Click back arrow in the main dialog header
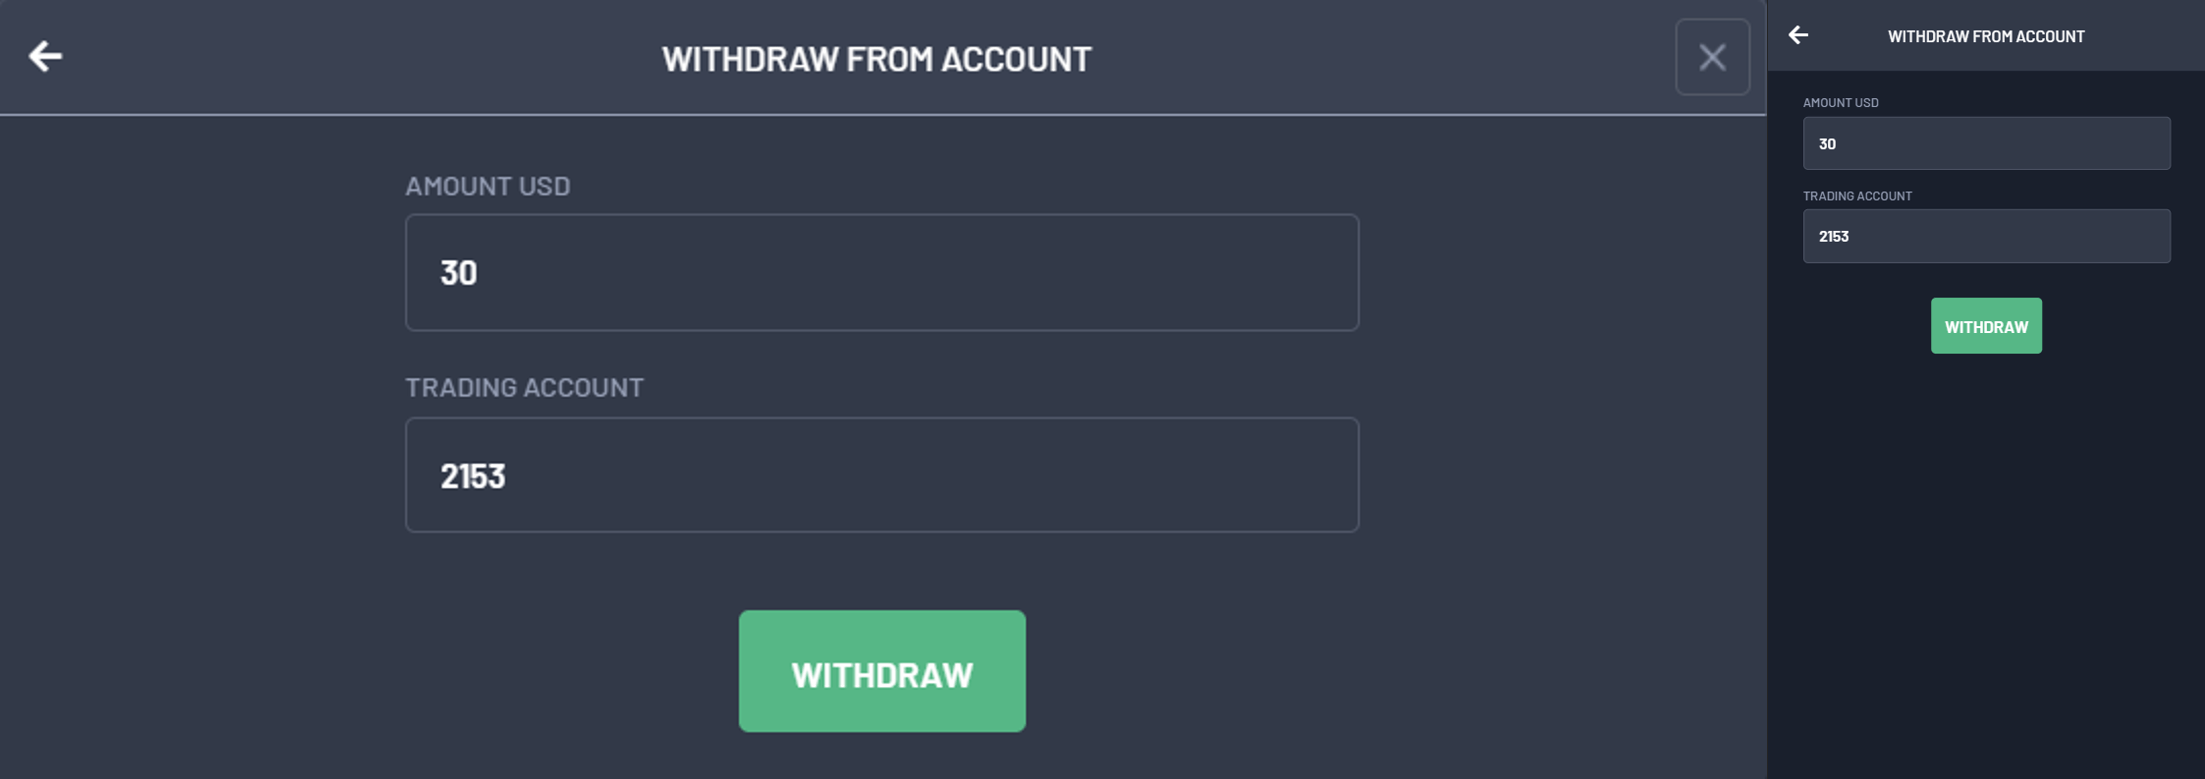This screenshot has width=2205, height=779. pyautogui.click(x=45, y=56)
